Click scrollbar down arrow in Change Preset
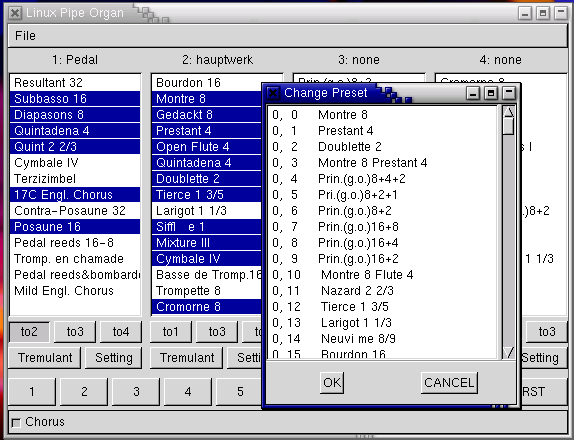The width and height of the screenshot is (574, 440). click(x=508, y=353)
